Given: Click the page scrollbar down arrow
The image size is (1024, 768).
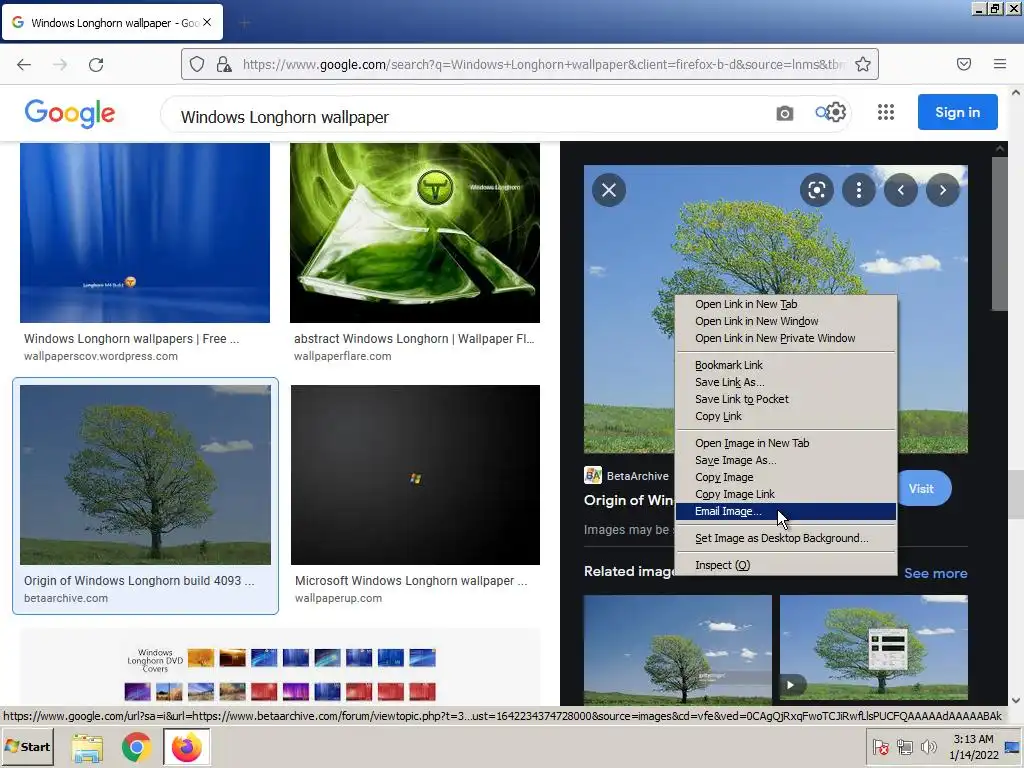Looking at the screenshot, I should click(x=1016, y=700).
